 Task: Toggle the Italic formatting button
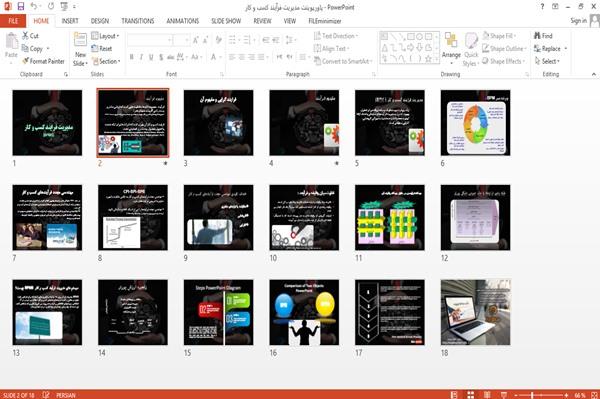(141, 57)
